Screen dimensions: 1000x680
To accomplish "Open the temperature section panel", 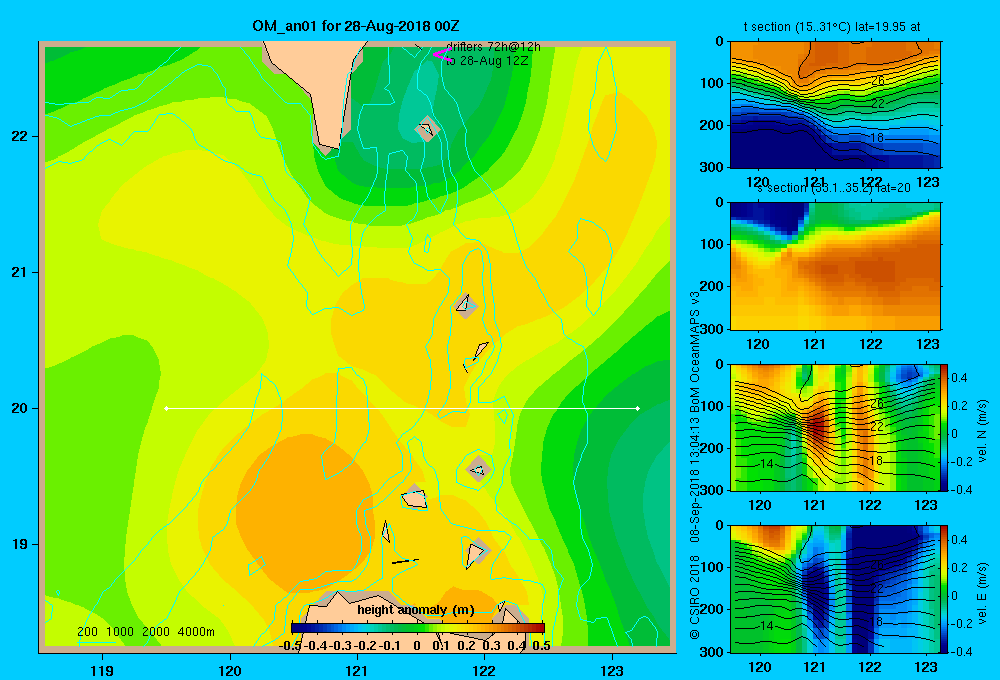I will tap(835, 105).
